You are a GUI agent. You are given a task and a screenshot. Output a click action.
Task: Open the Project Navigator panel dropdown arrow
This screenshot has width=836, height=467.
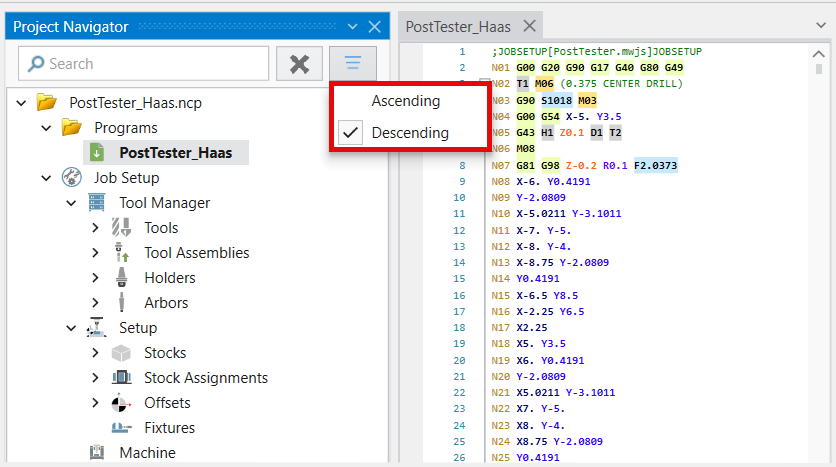click(x=351, y=27)
